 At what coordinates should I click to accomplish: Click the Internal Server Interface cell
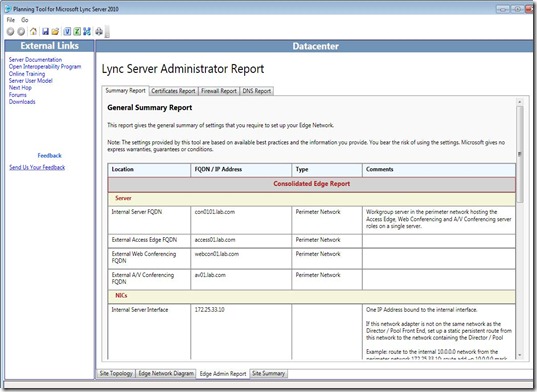pyautogui.click(x=149, y=331)
